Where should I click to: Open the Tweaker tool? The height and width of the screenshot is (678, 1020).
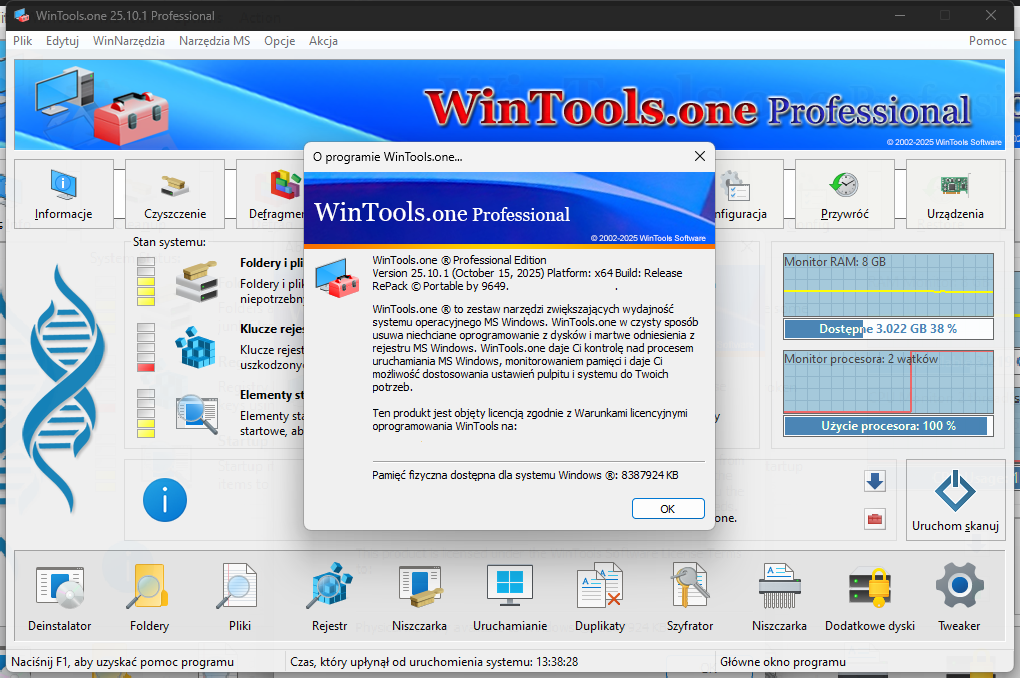point(959,597)
